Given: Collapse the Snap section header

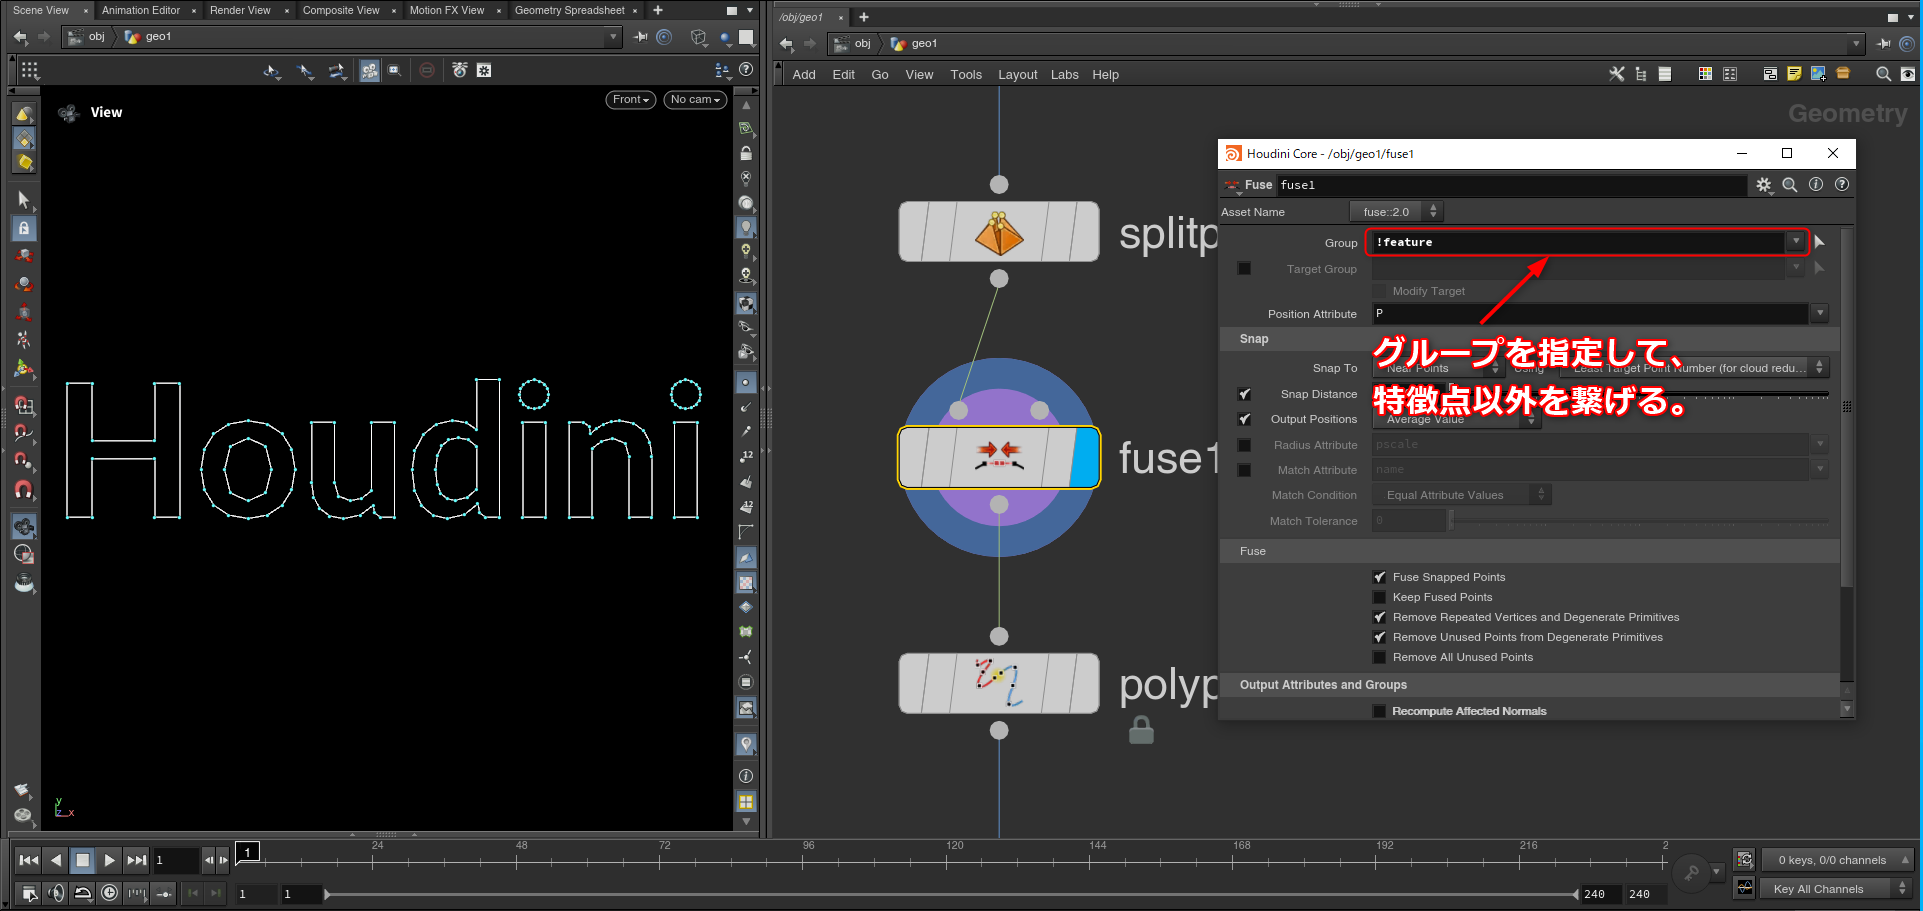Looking at the screenshot, I should [x=1530, y=339].
